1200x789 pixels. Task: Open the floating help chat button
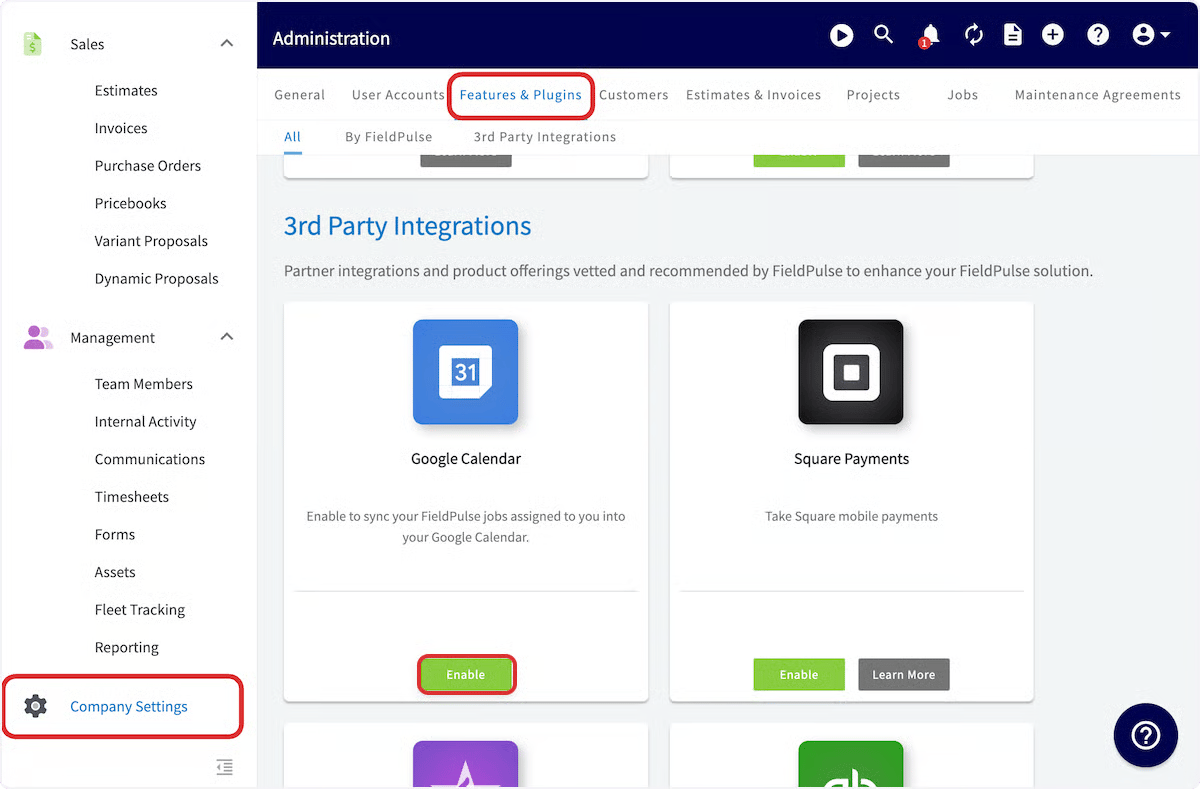click(x=1145, y=736)
